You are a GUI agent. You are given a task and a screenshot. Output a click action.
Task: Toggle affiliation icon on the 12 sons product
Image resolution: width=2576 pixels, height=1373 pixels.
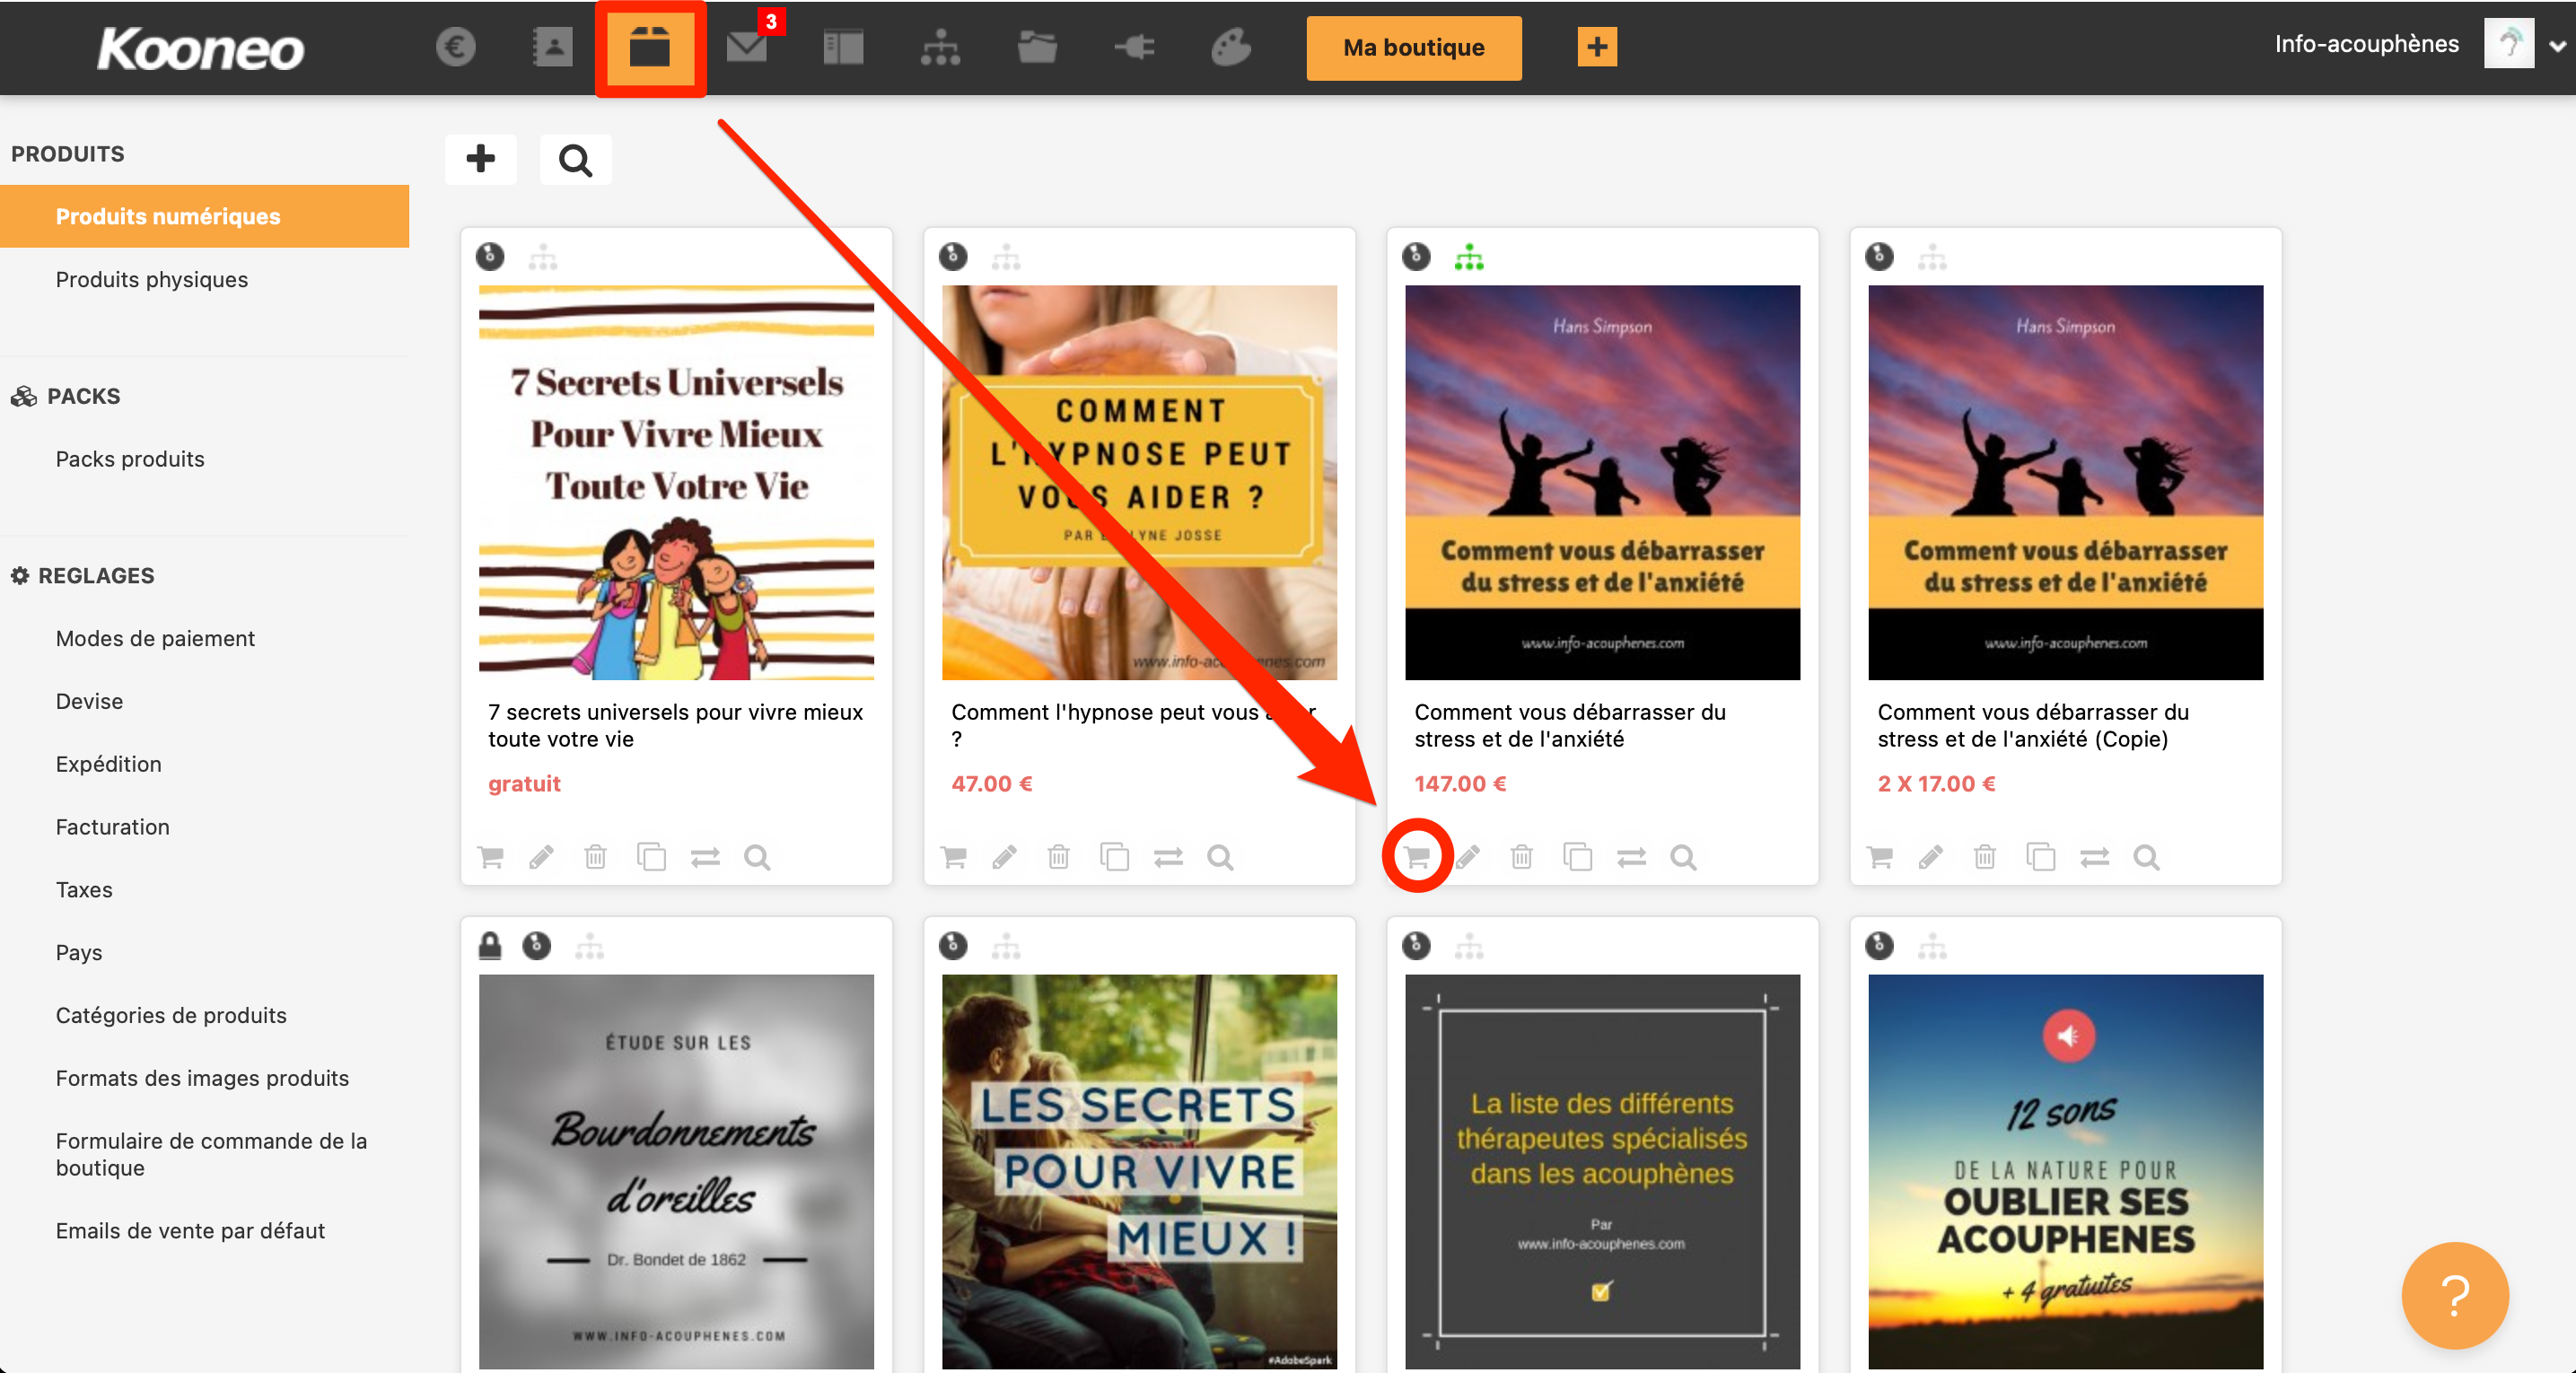[x=1931, y=946]
